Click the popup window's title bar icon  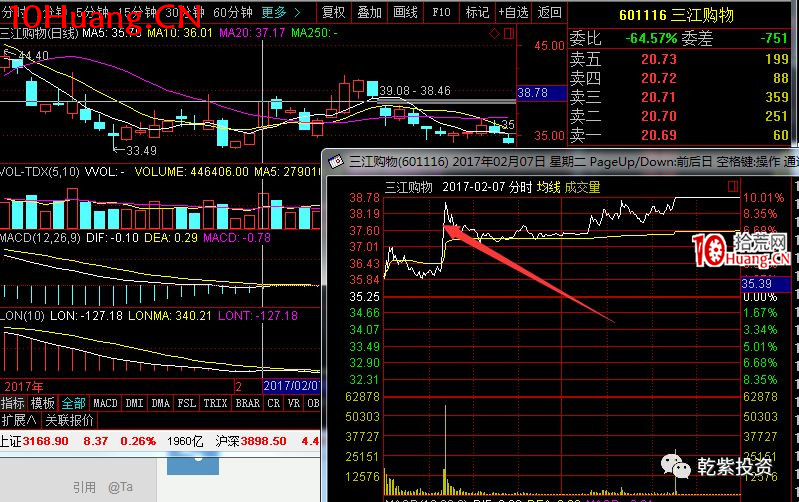[336, 162]
